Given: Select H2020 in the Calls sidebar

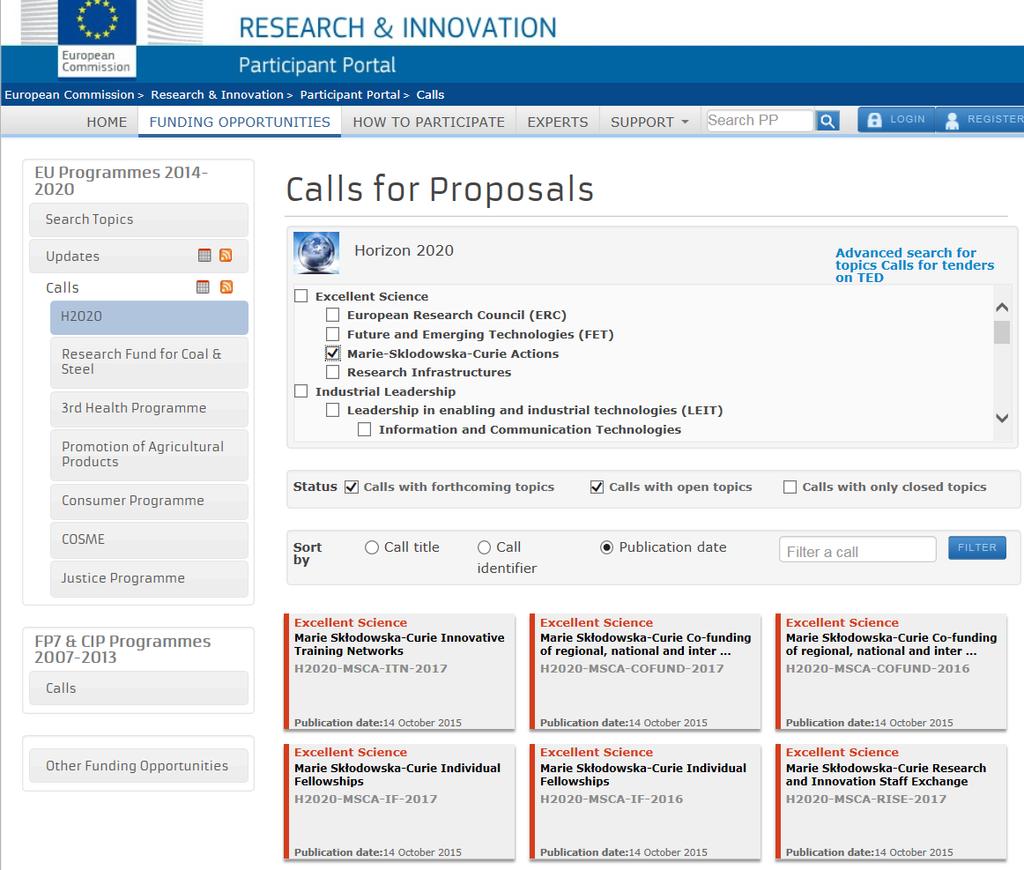Looking at the screenshot, I should point(149,317).
